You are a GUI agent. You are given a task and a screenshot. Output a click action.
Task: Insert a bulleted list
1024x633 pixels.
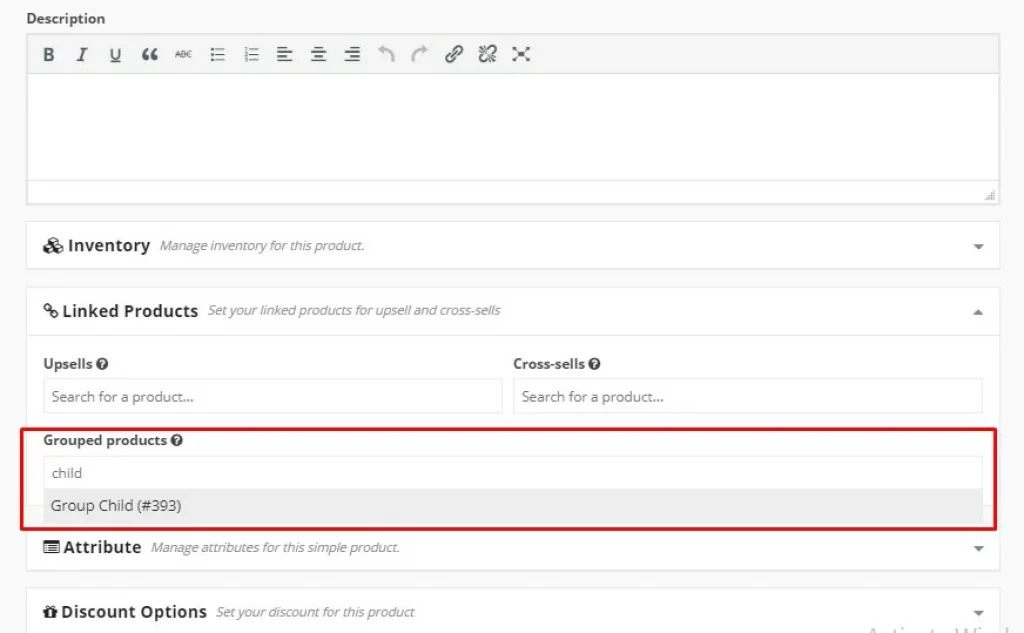pyautogui.click(x=217, y=54)
